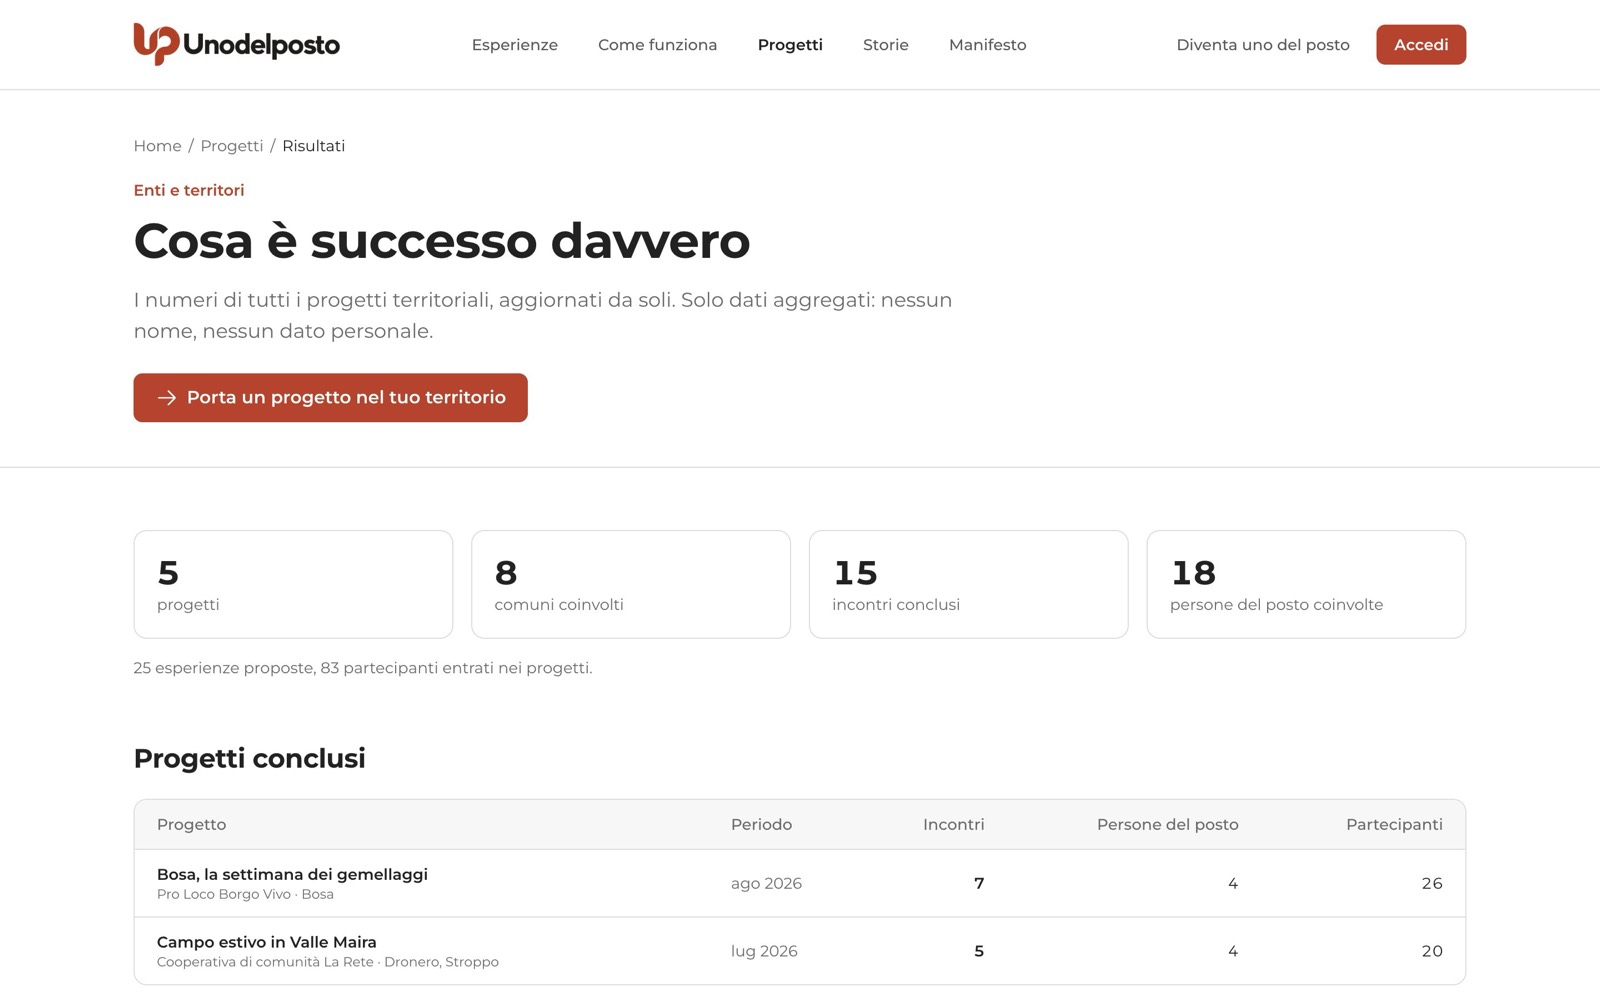Click the Incontri column header
Image resolution: width=1600 pixels, height=1000 pixels.
tap(954, 825)
